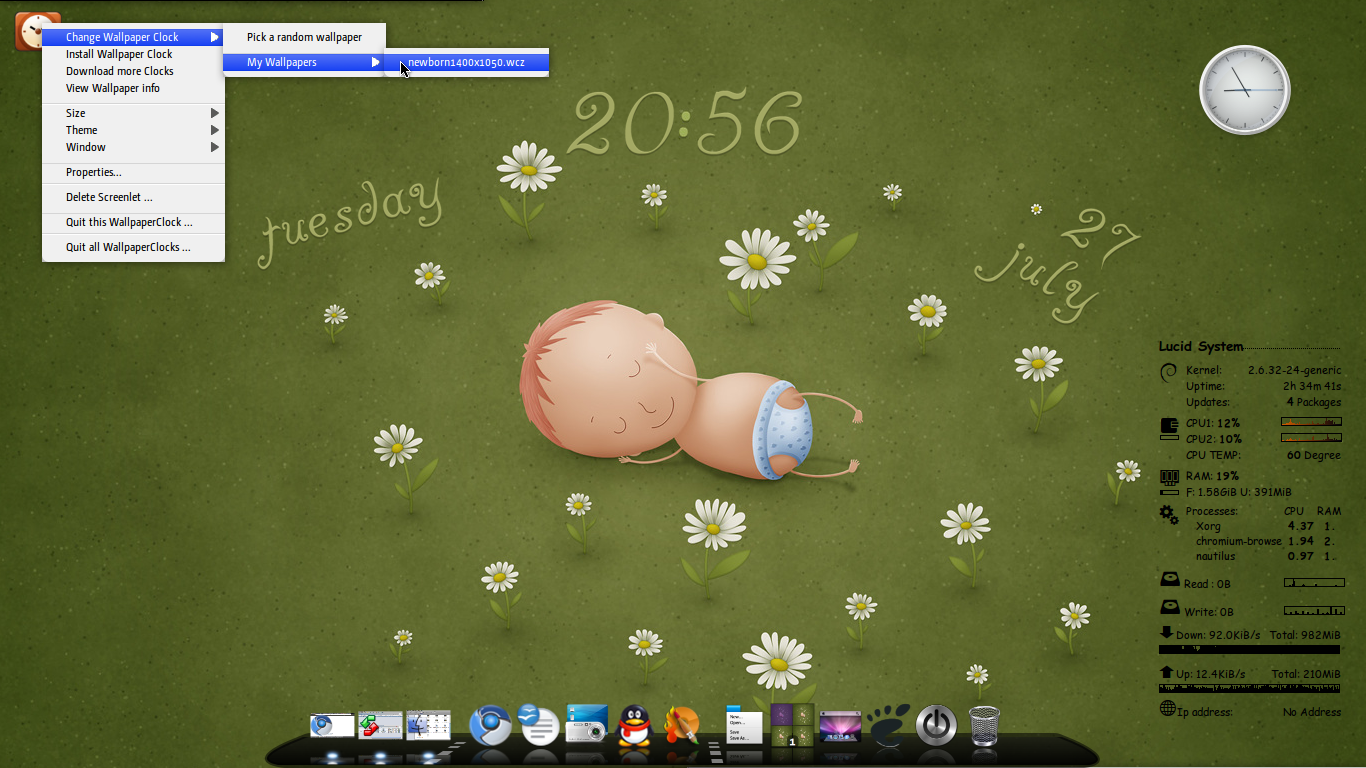Open View Wallpaper info
Viewport: 1366px width, 768px height.
tap(133, 88)
